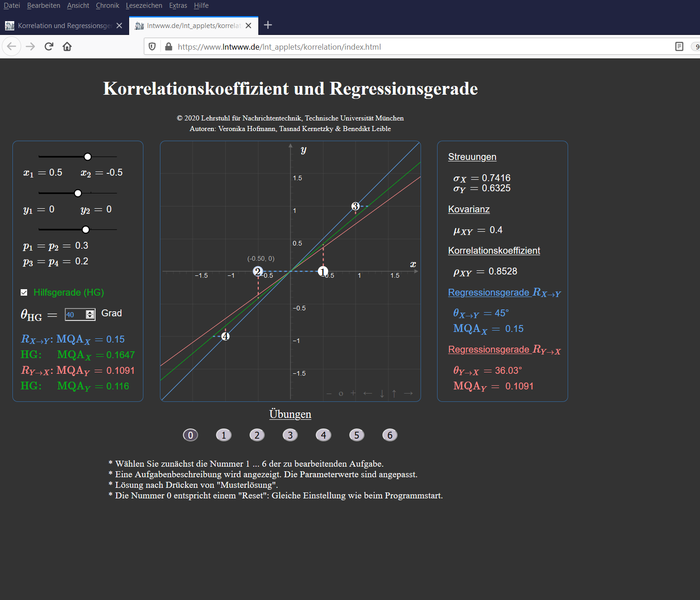Shift graph right with the right arrow
Screen dimensions: 700x600
[x=409, y=393]
